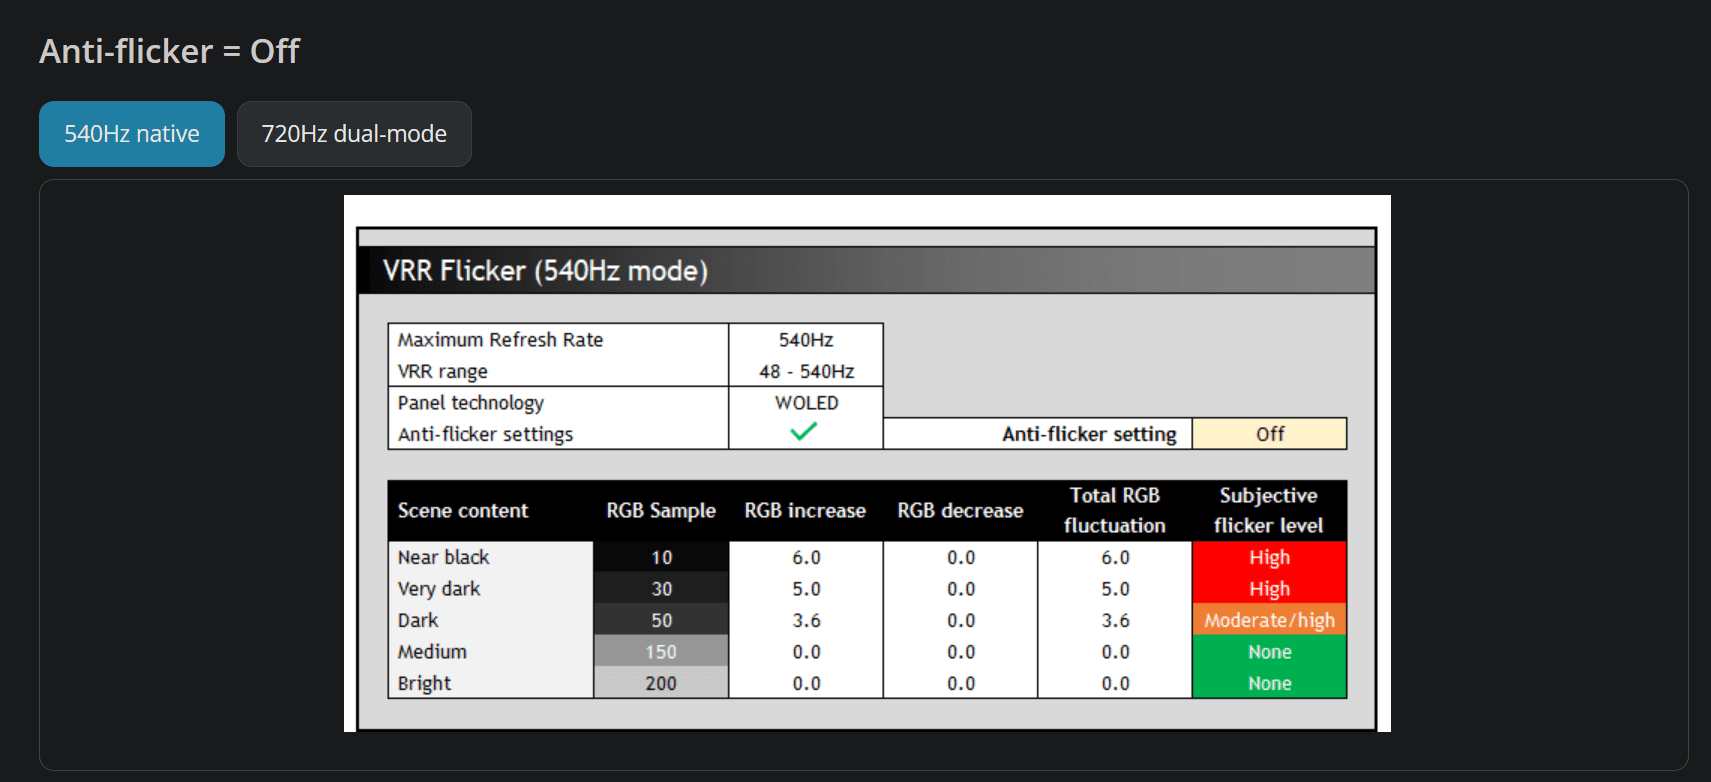The width and height of the screenshot is (1711, 782).
Task: Click the Subjective flicker level header
Action: (1269, 510)
